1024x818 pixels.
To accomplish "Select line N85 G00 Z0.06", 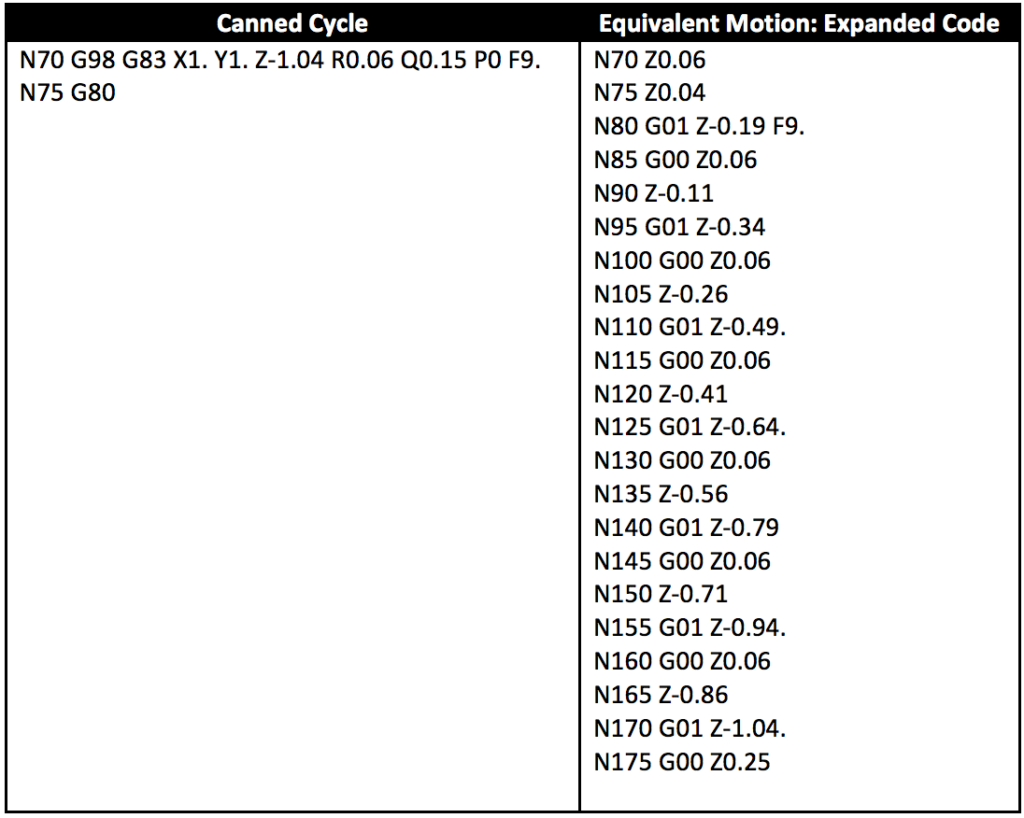I will 675,161.
